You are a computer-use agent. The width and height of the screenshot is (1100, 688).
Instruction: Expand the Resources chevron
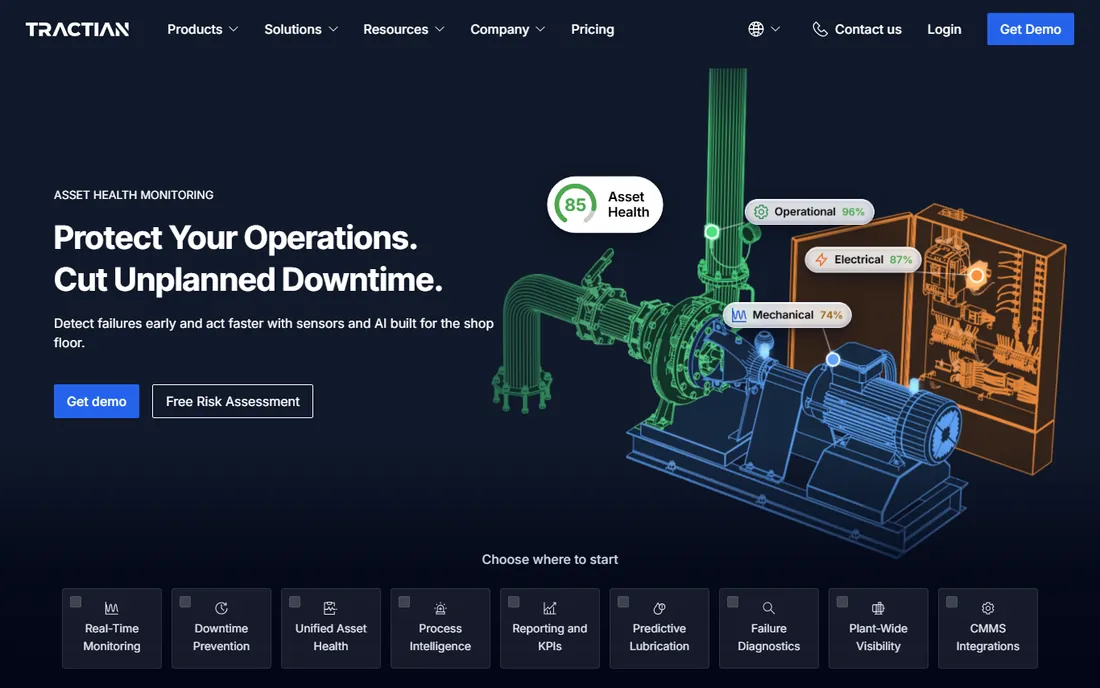coord(440,29)
